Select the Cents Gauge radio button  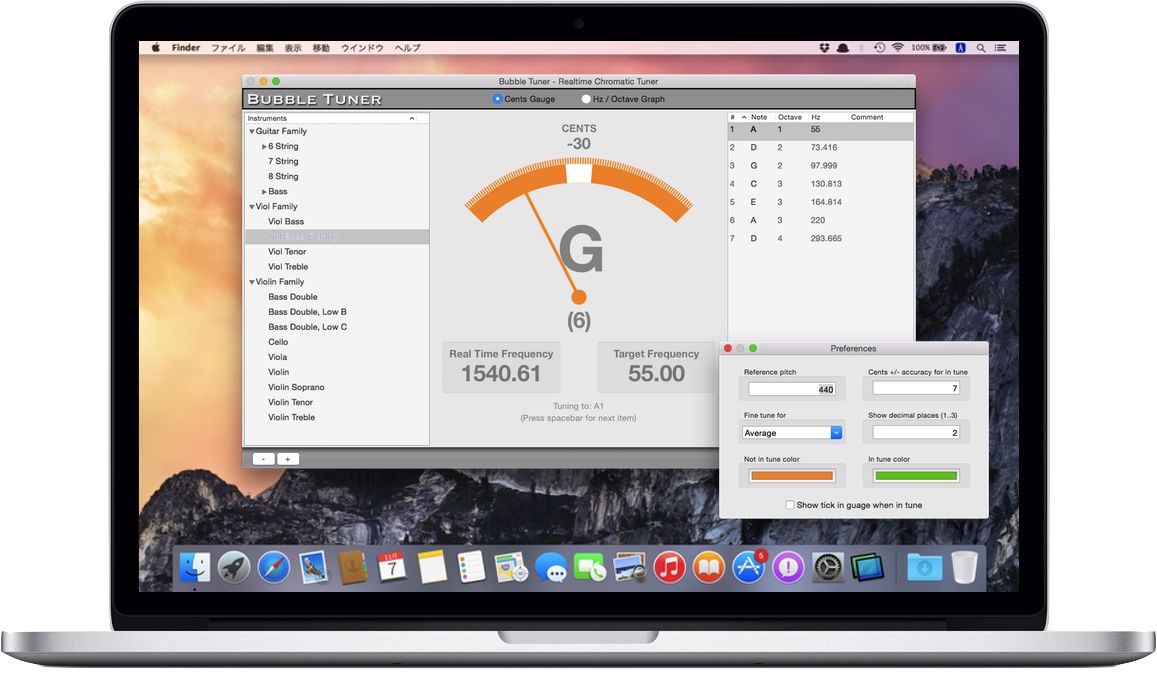tap(497, 99)
